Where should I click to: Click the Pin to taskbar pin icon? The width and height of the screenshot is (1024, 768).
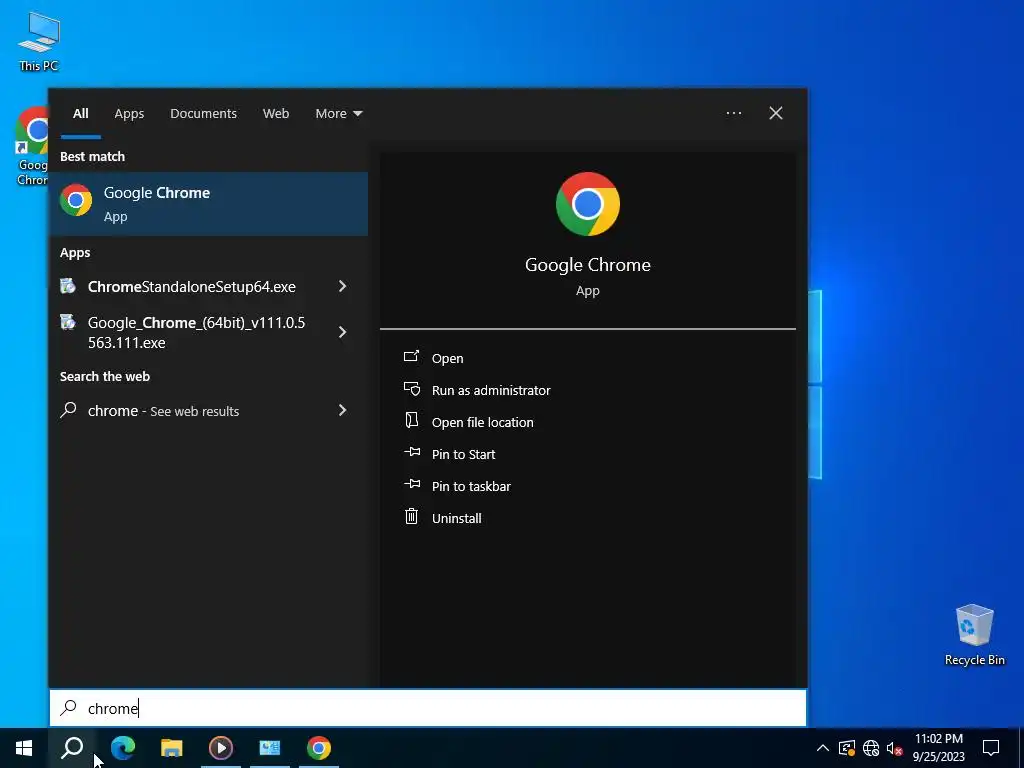[x=412, y=484]
